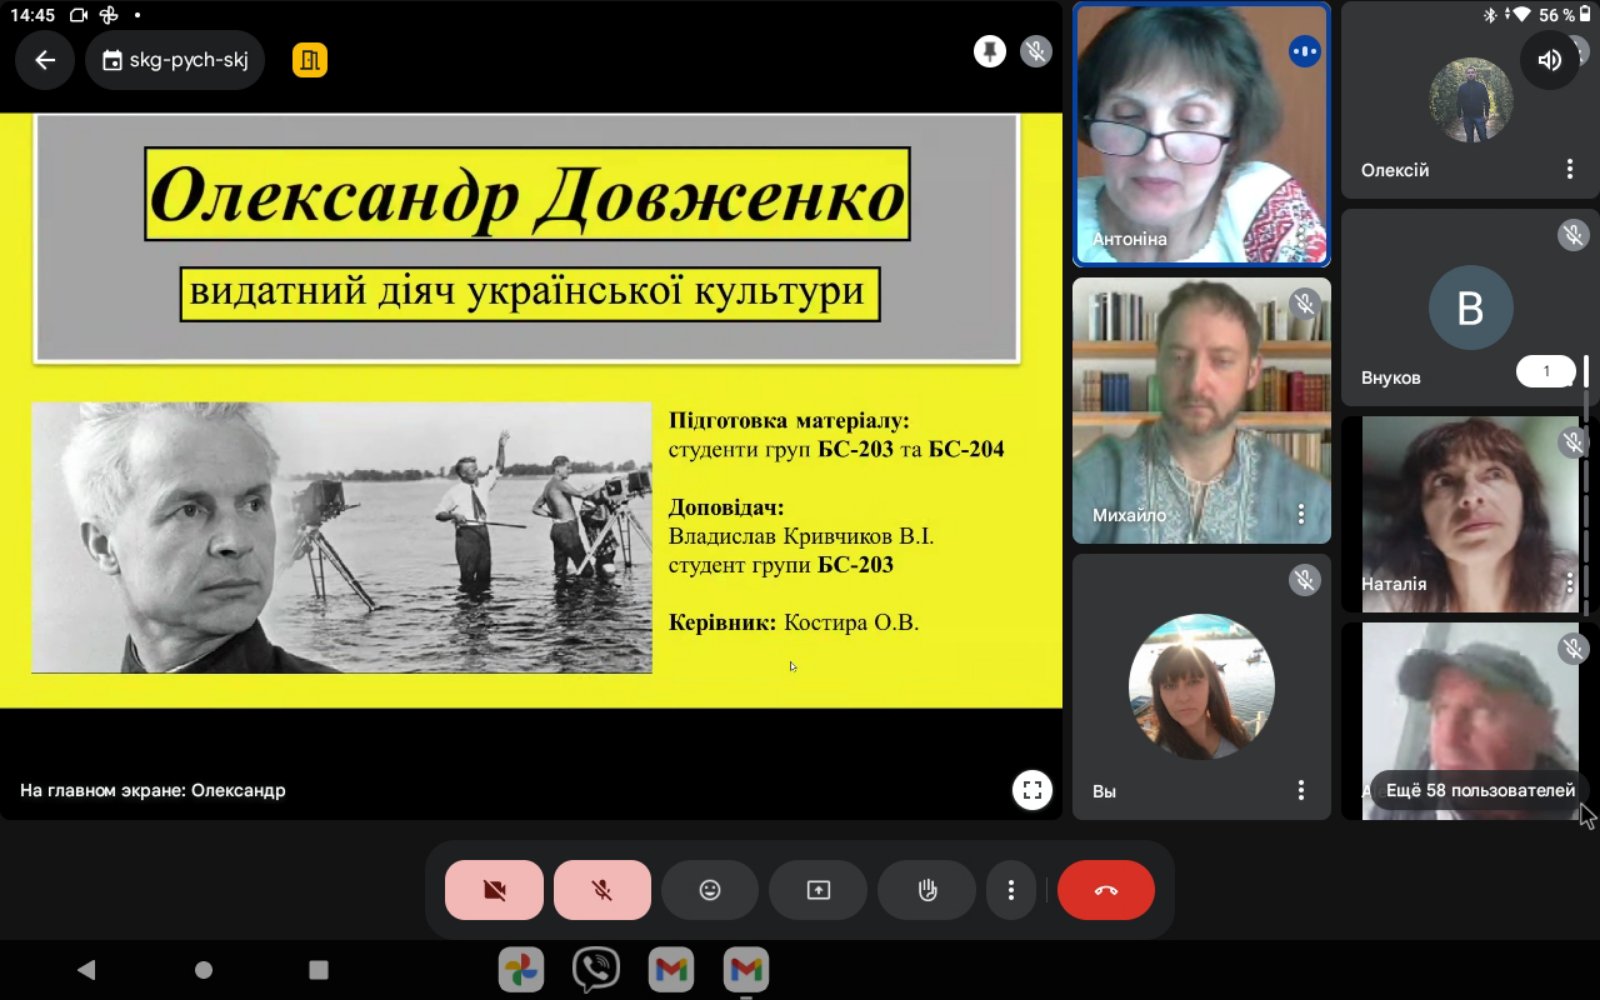Screen dimensions: 1600x1000
Task: Click the 'Керівник: Костира О.В.' text
Action: [794, 622]
